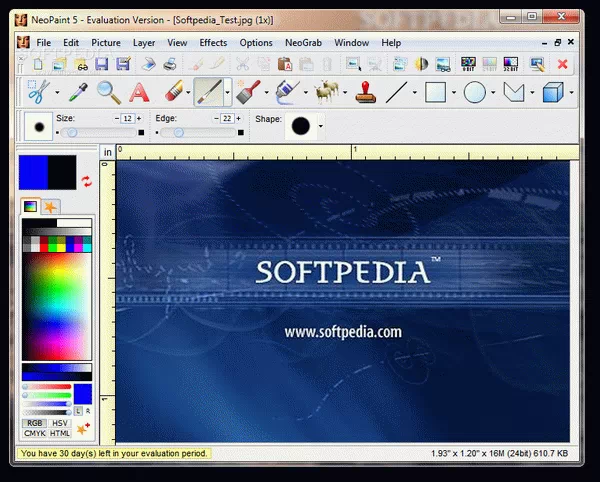Choose the paint tube tool
Image resolution: width=600 pixels, height=482 pixels.
[287, 92]
